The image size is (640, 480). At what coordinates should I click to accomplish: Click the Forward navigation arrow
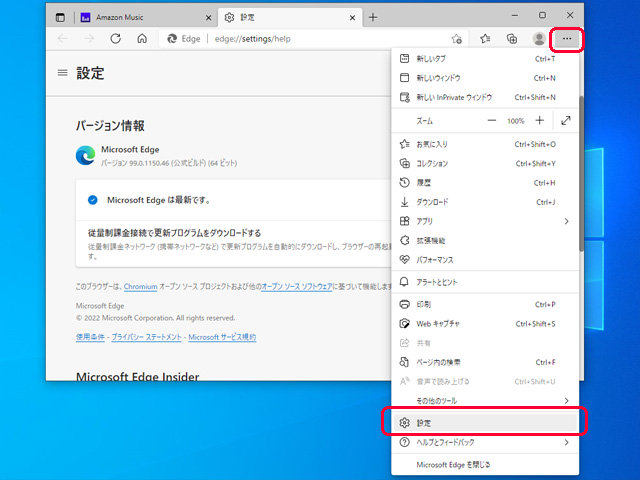[x=89, y=39]
